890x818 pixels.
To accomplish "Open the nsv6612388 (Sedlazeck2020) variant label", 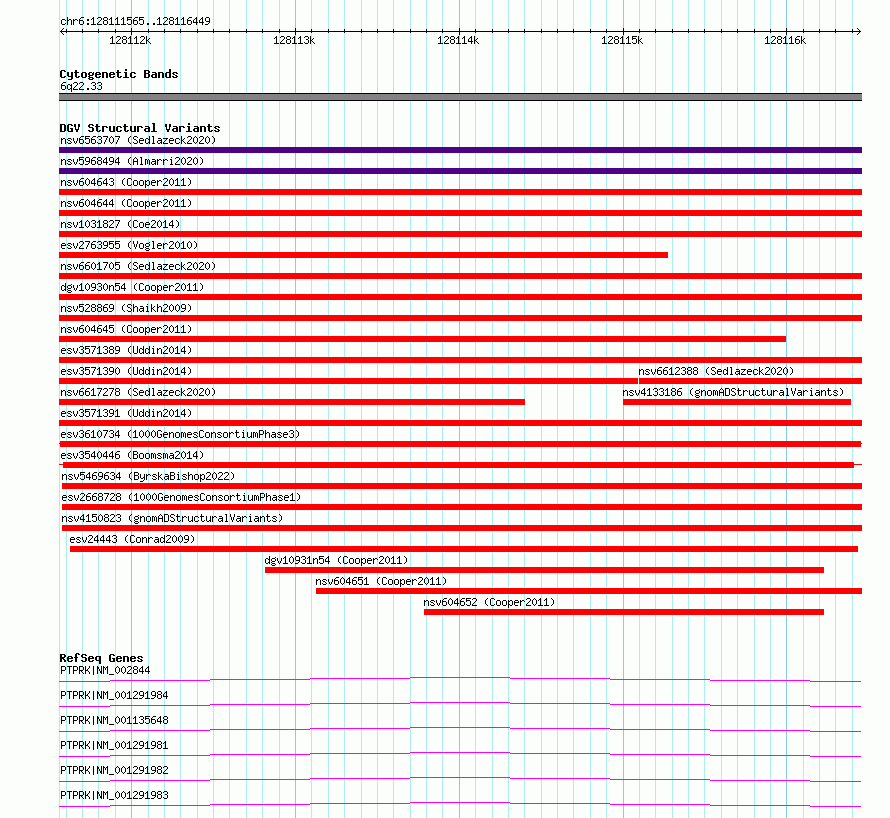I will [x=716, y=371].
